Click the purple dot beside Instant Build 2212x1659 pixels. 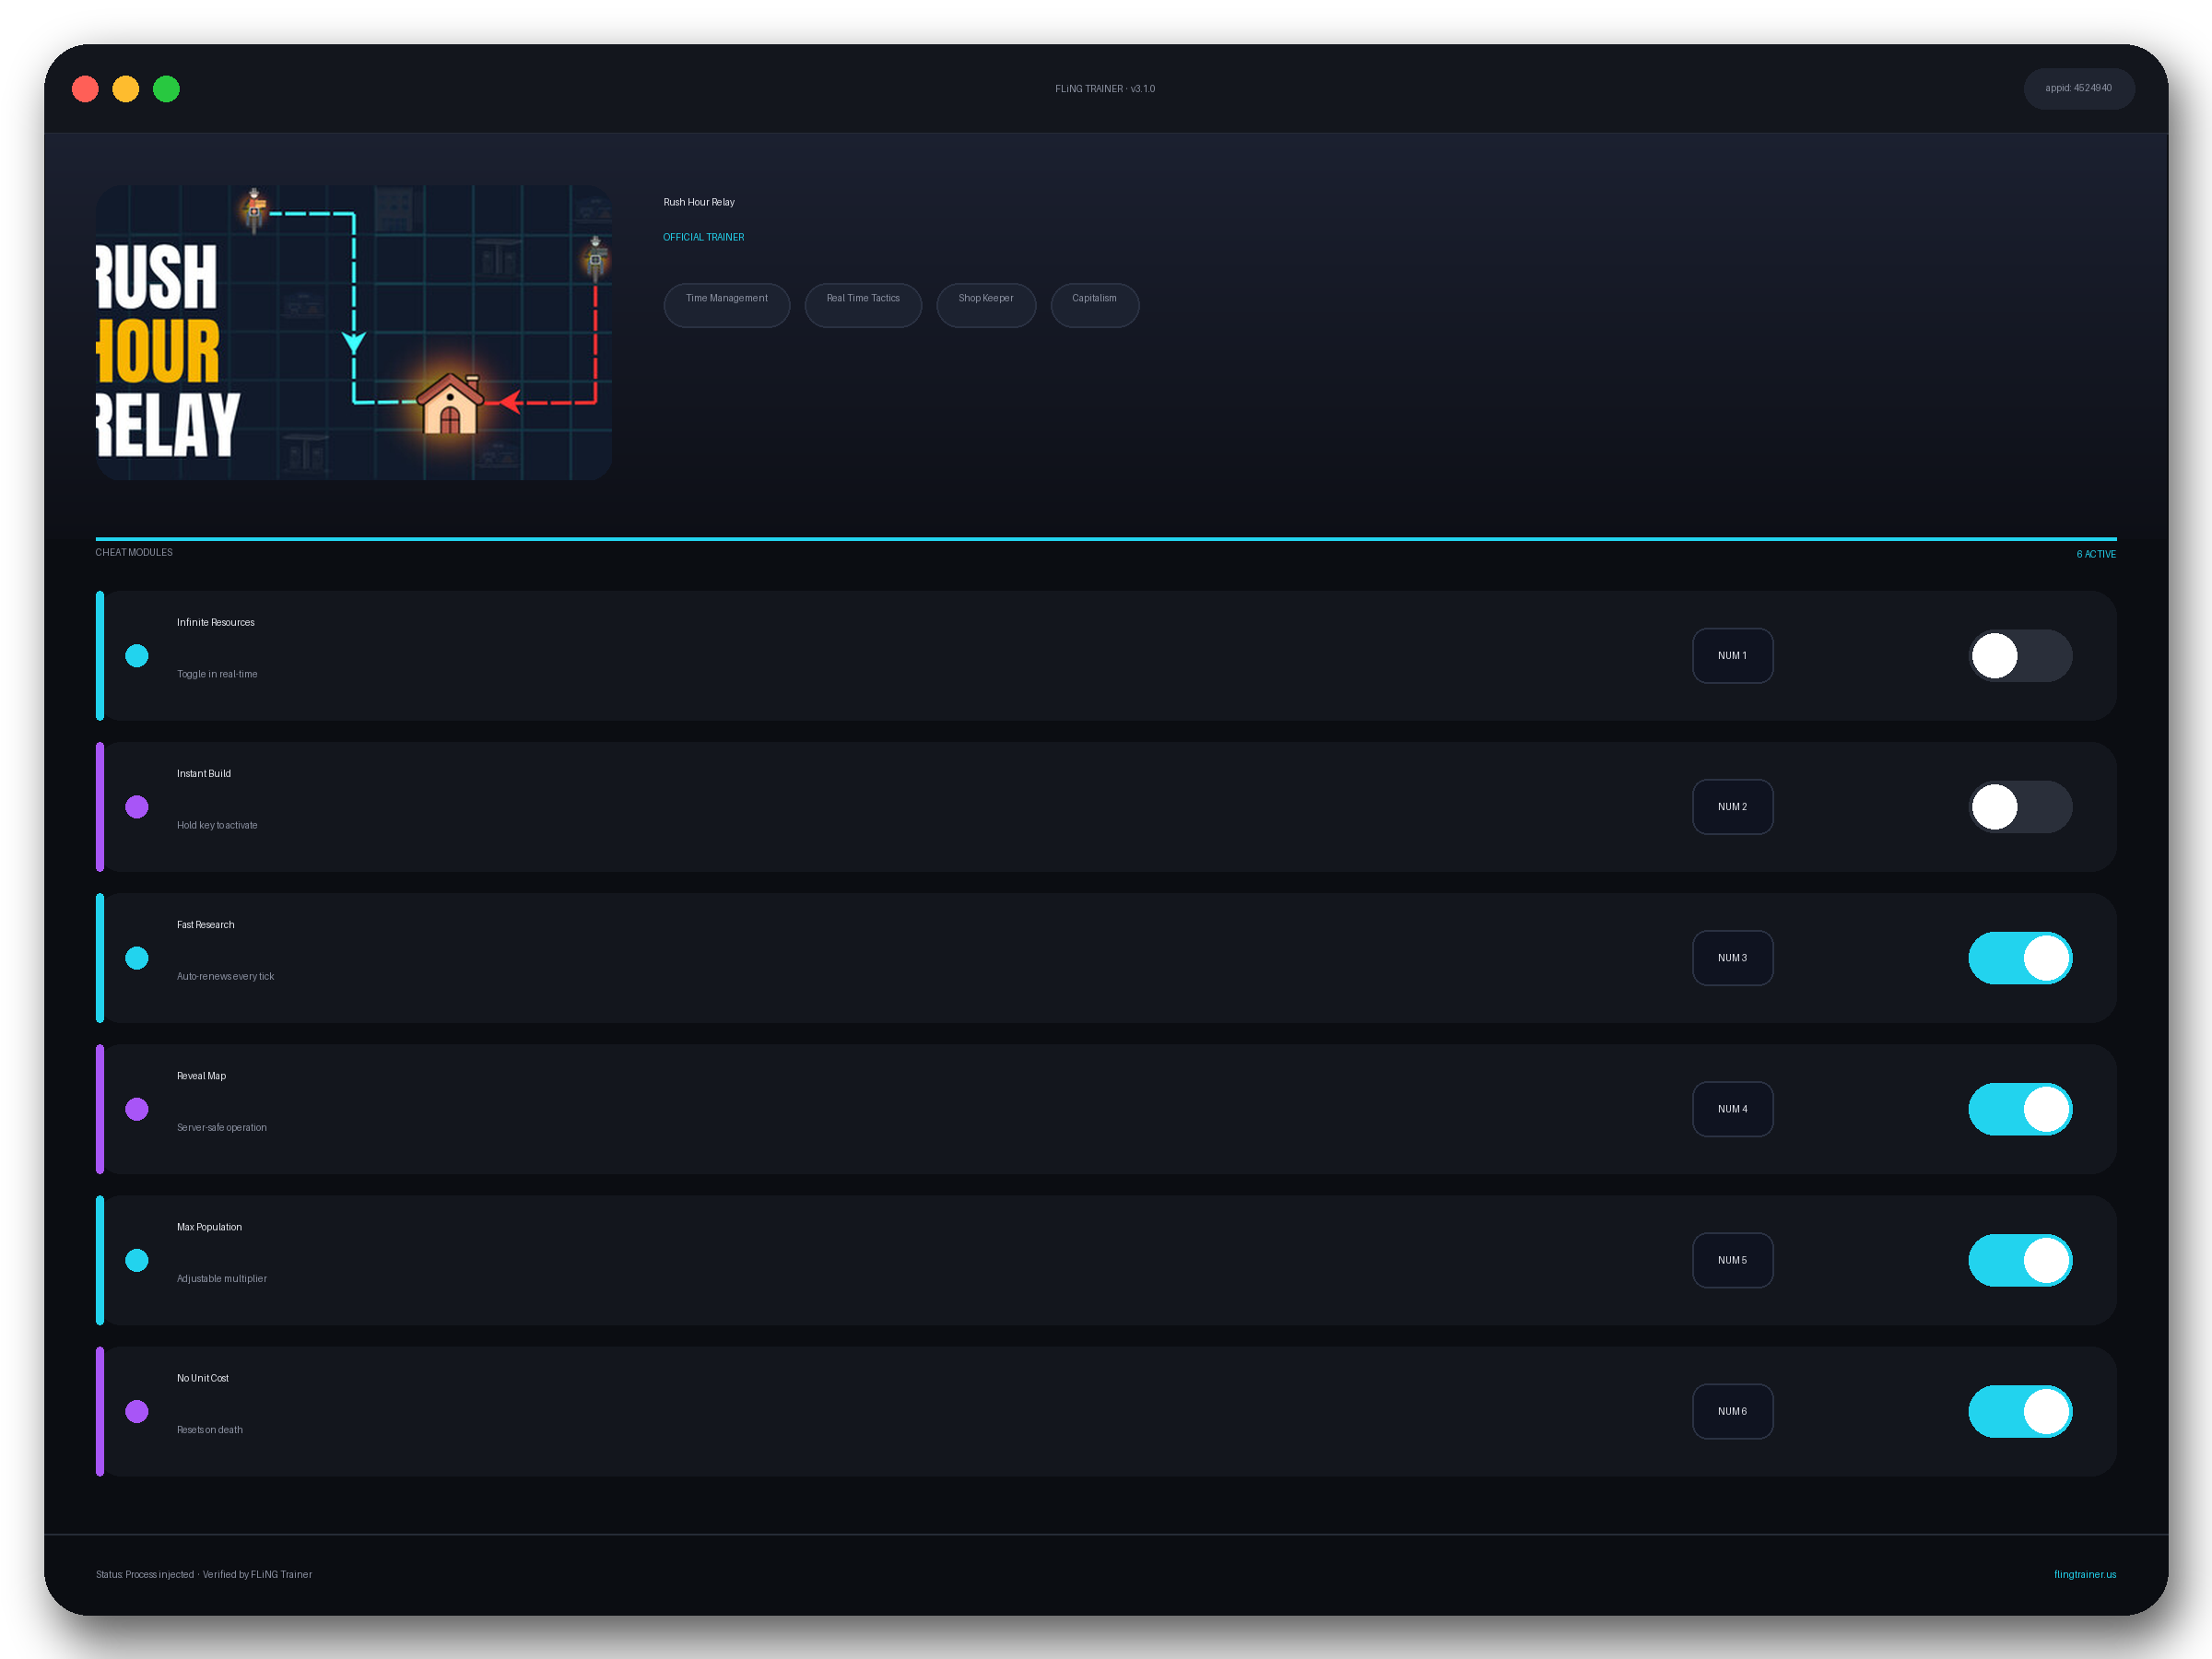[137, 807]
